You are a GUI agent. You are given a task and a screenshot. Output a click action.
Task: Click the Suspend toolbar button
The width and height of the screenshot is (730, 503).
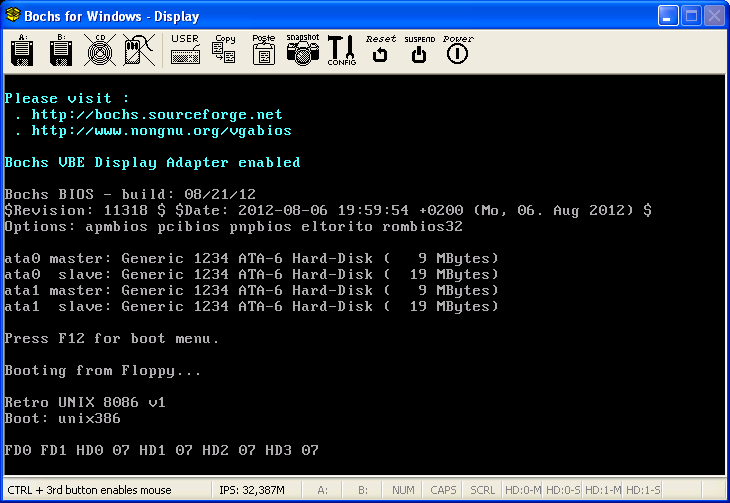[x=419, y=49]
